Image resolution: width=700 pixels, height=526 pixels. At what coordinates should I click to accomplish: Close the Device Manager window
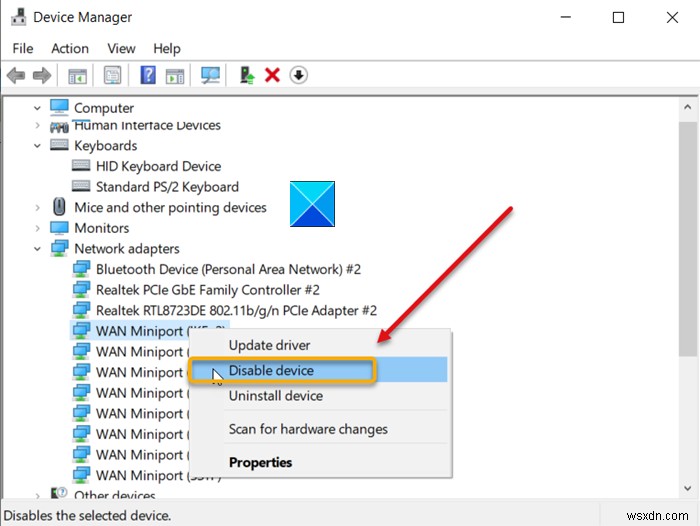tap(672, 17)
